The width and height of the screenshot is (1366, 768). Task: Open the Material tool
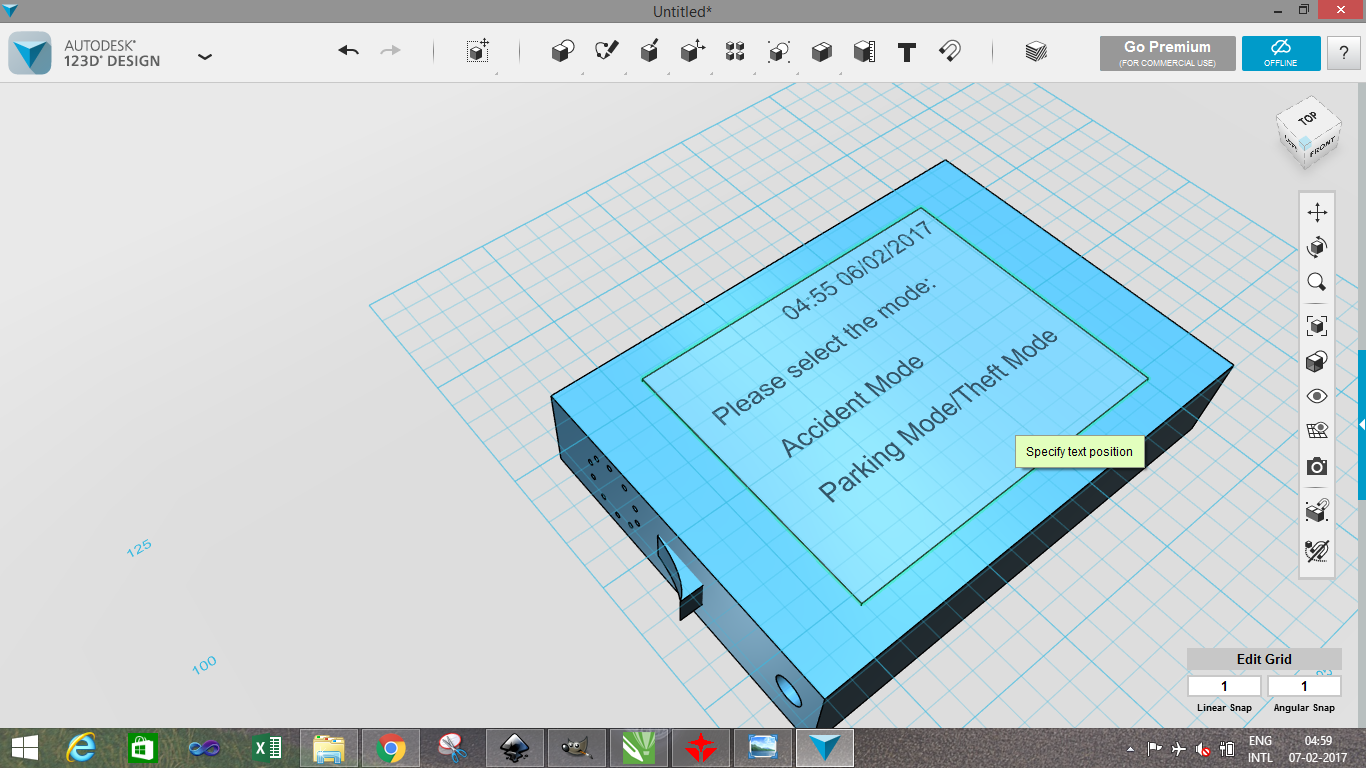coord(1036,52)
